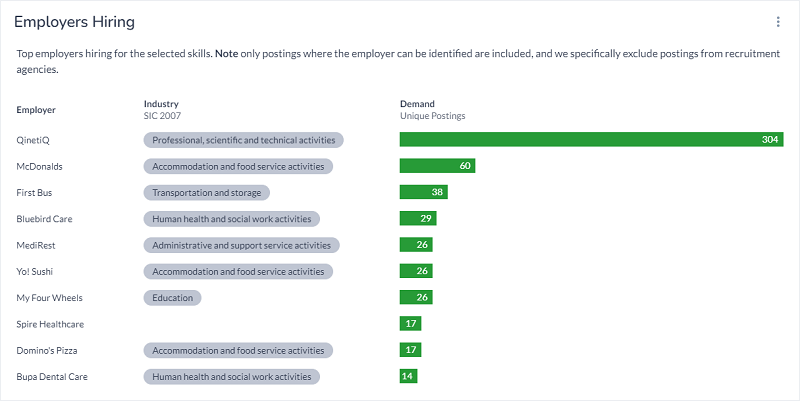Click McDonalds' Accommodation and food service tag
800x401 pixels.
238,166
